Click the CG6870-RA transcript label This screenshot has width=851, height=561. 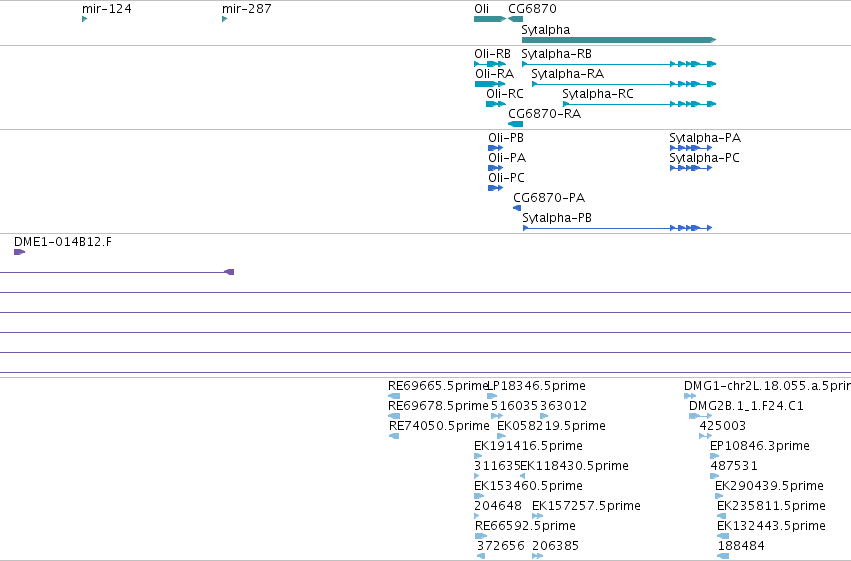(x=544, y=114)
